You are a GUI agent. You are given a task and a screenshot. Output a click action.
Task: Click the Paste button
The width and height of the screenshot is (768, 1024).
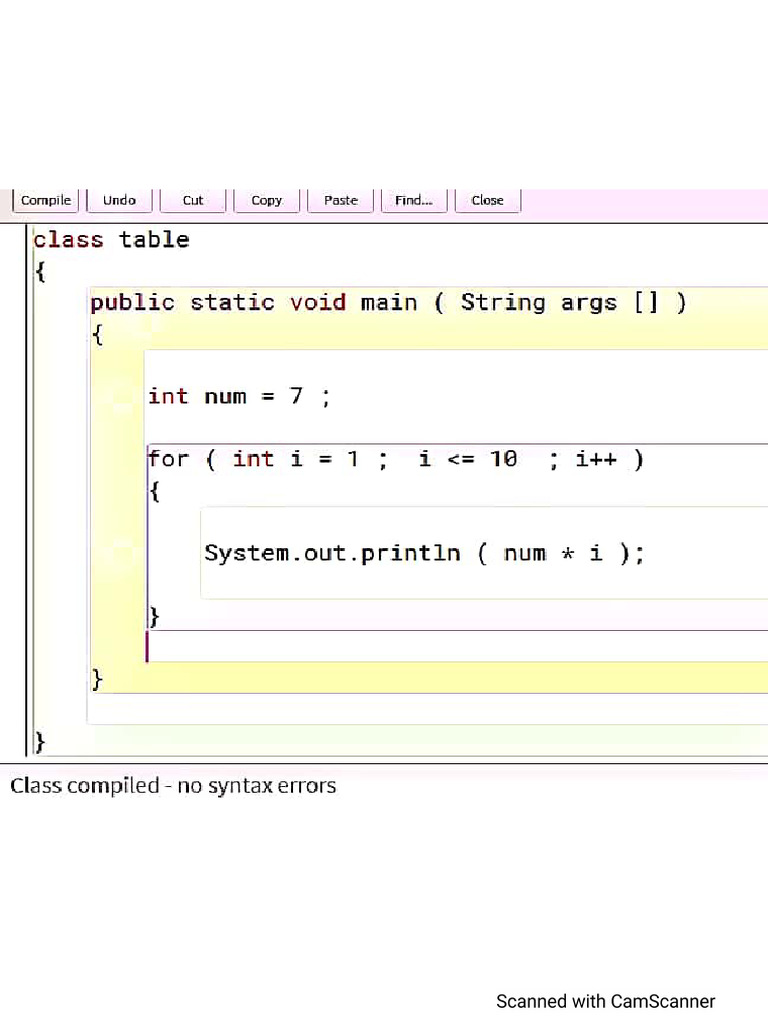[x=340, y=200]
